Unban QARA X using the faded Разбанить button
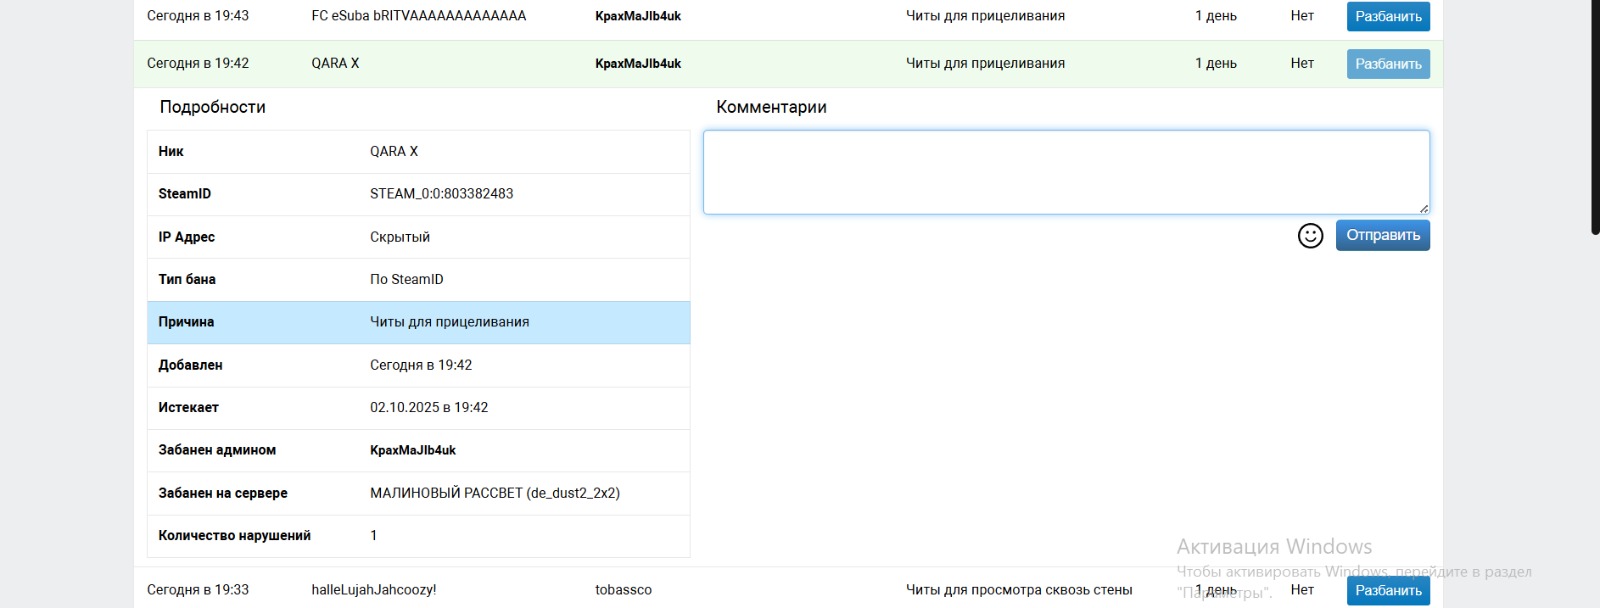 coord(1388,63)
